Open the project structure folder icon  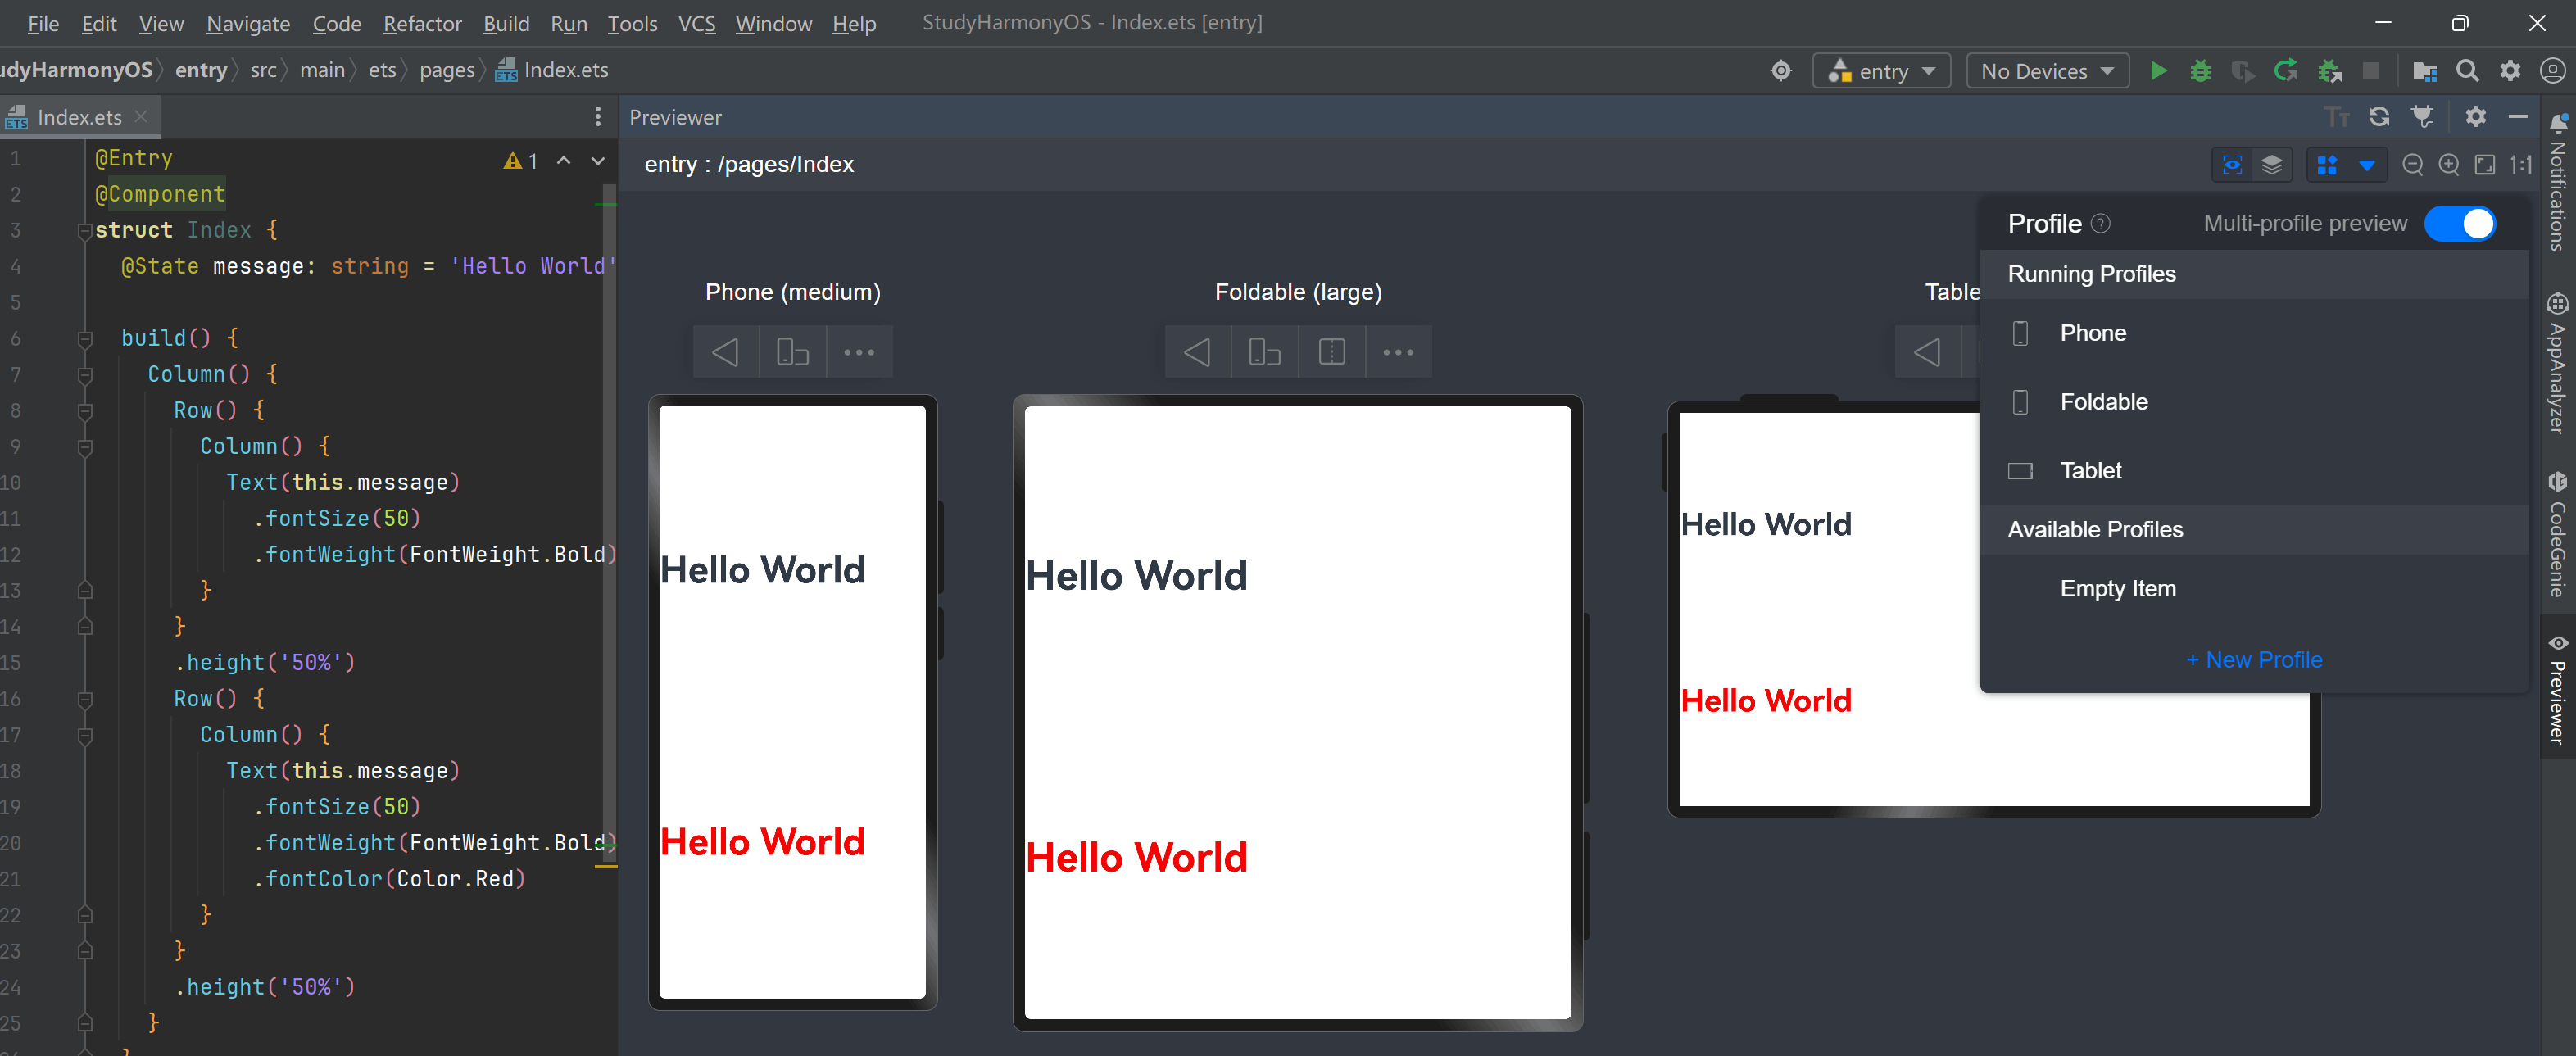coord(2424,71)
